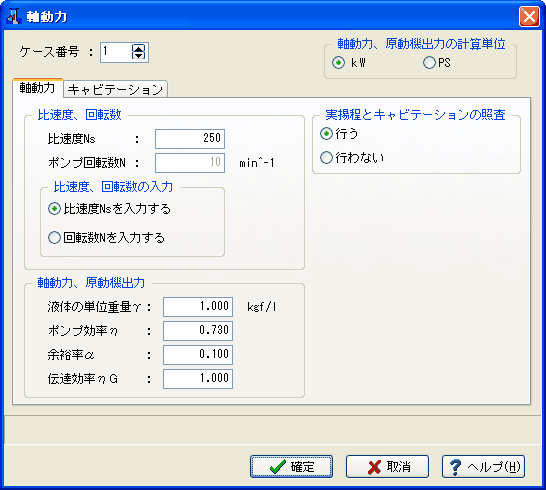
Task: Click the 比速度Ns input field
Action: 190,139
